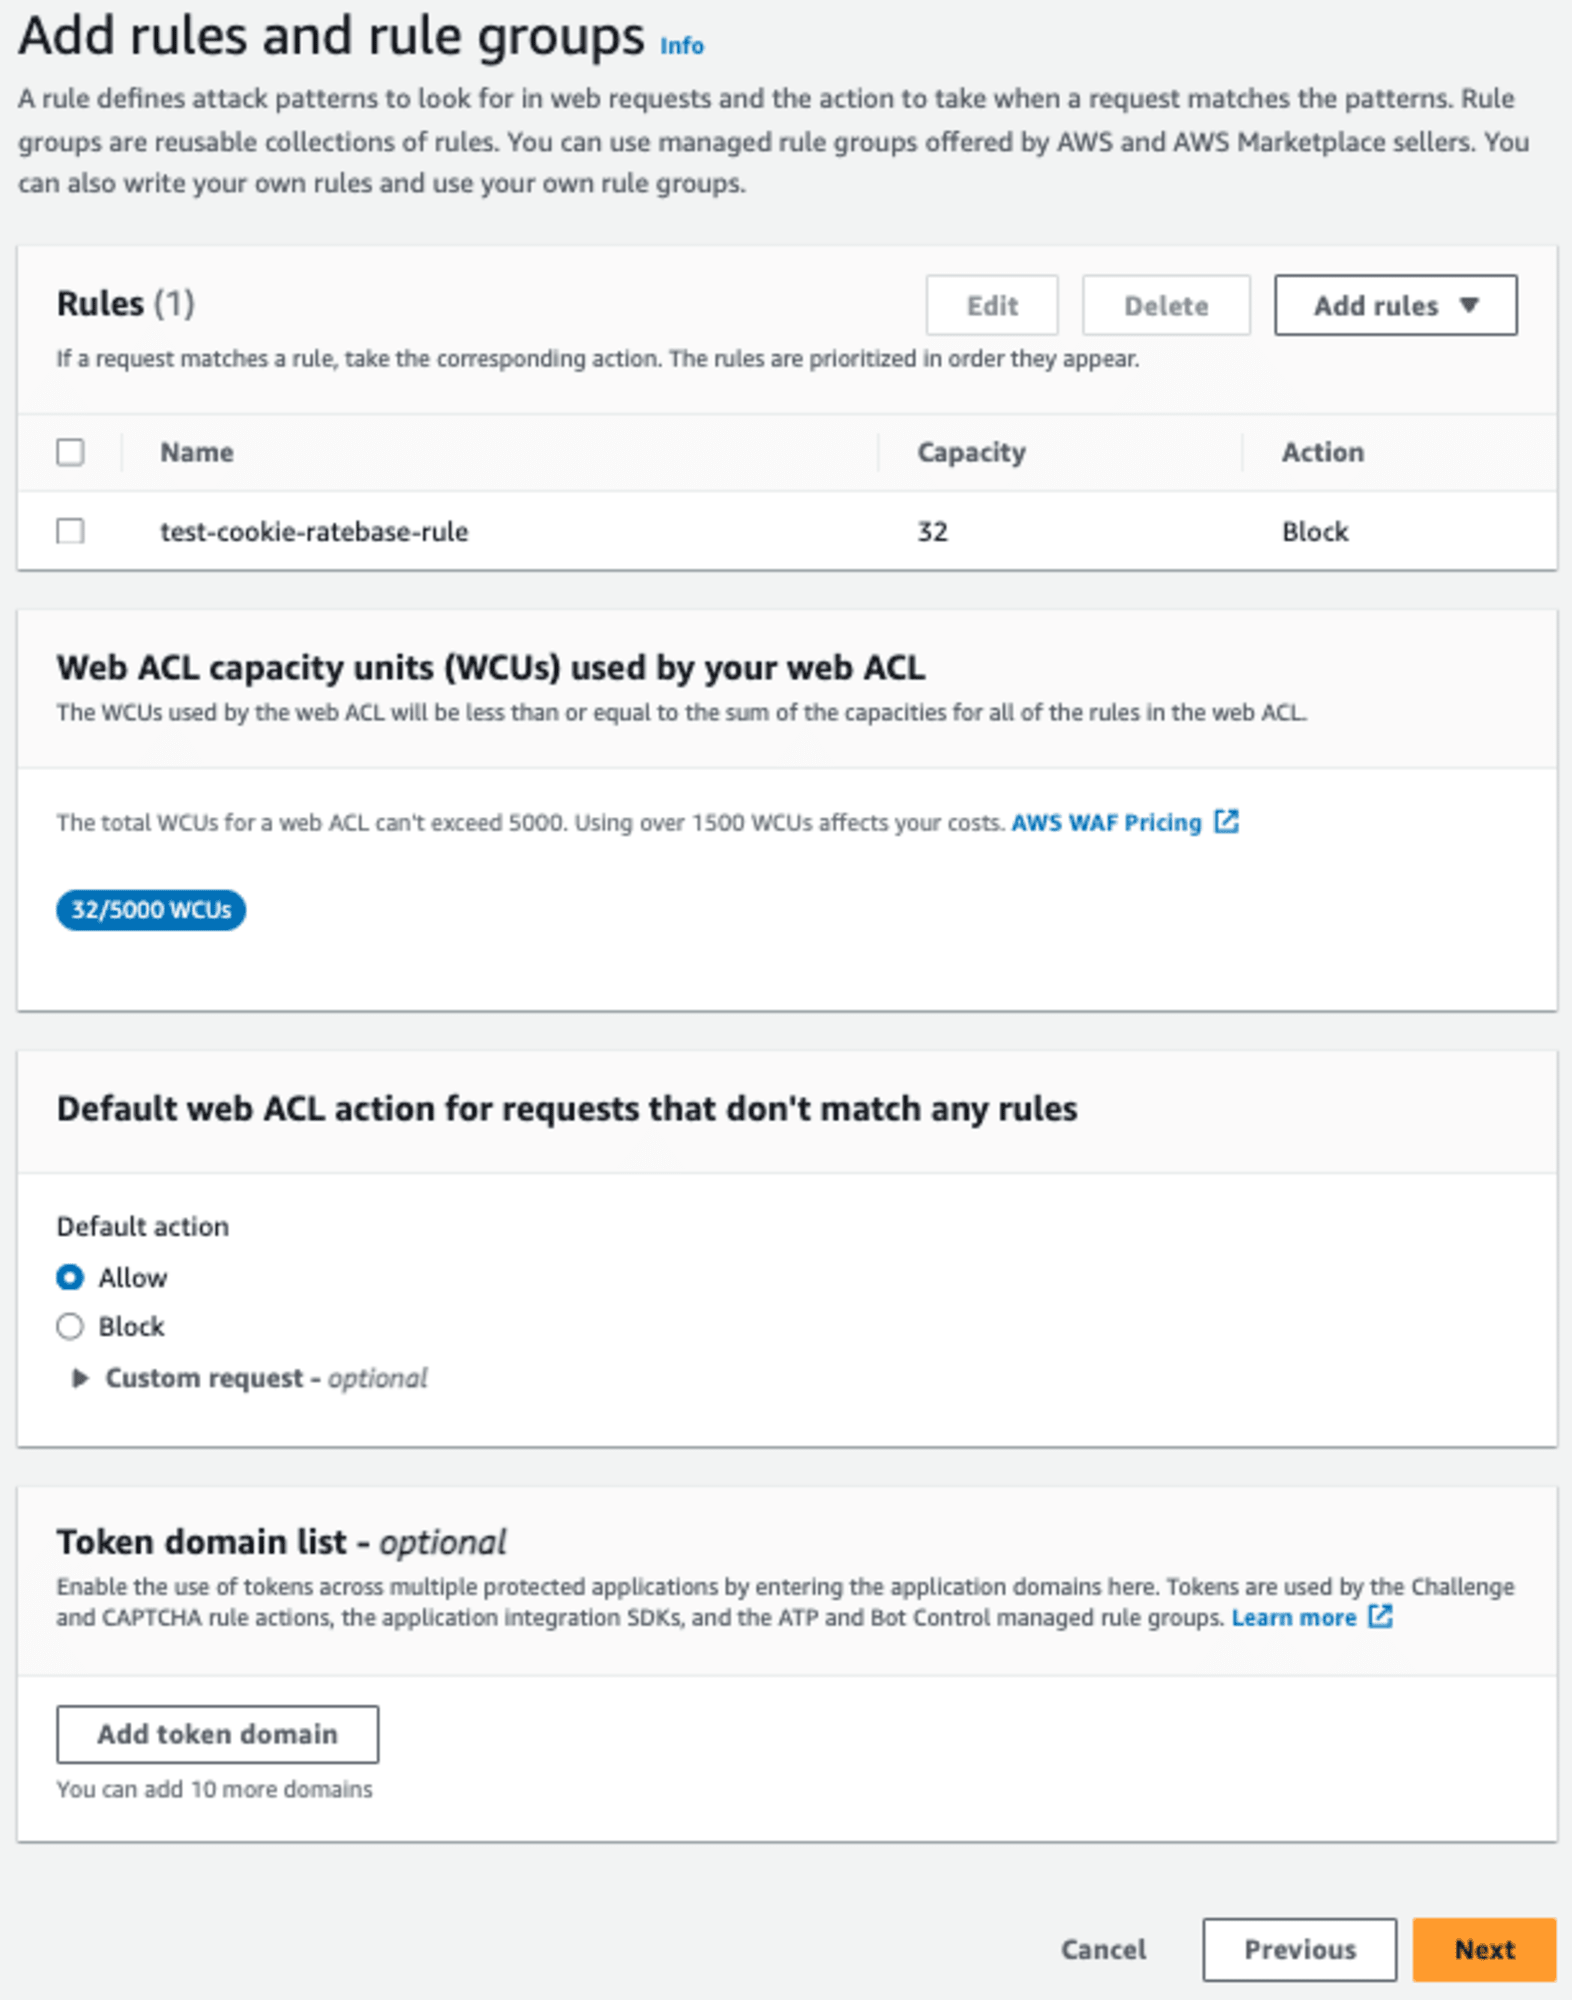Screen dimensions: 1572x2000
Task: Click the Name column header
Action: 197,452
